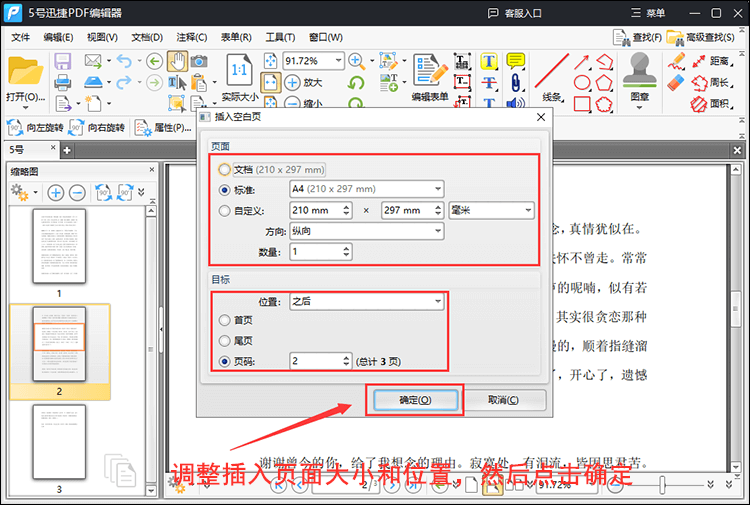Image resolution: width=750 pixels, height=505 pixels.
Task: Open a file with the folder icon
Action: tap(25, 72)
